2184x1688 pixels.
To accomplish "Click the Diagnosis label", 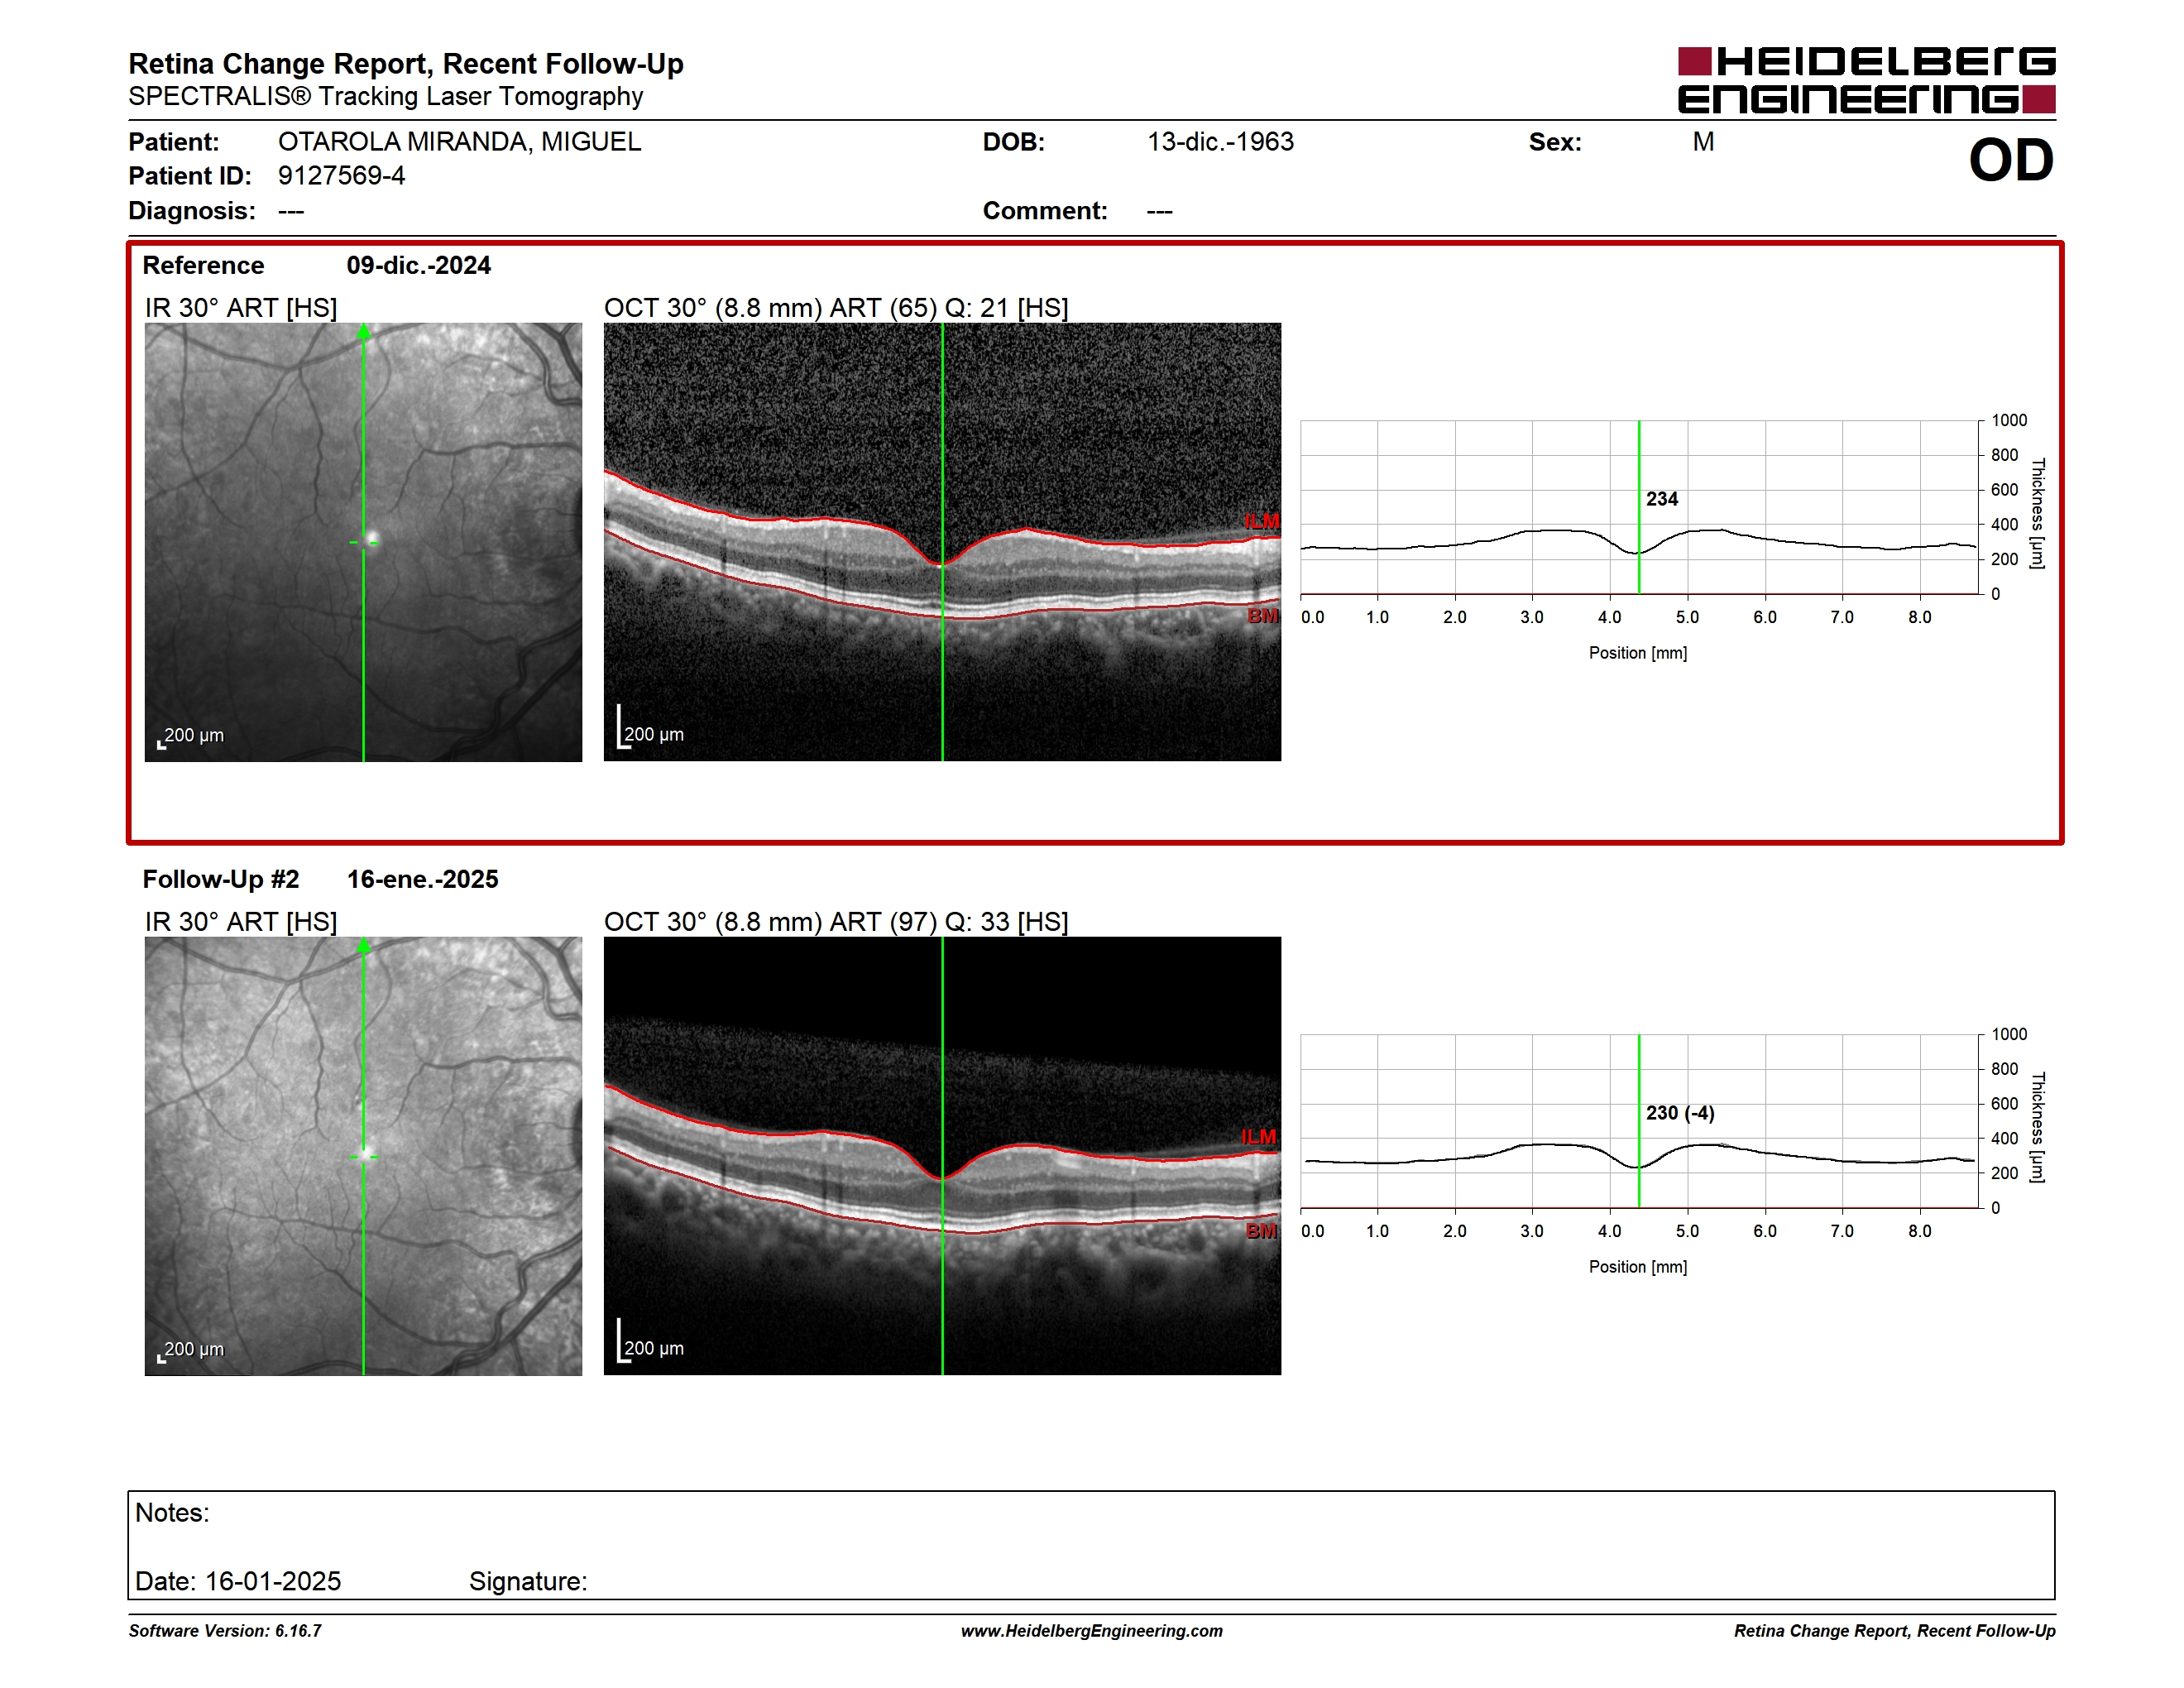I will [192, 211].
